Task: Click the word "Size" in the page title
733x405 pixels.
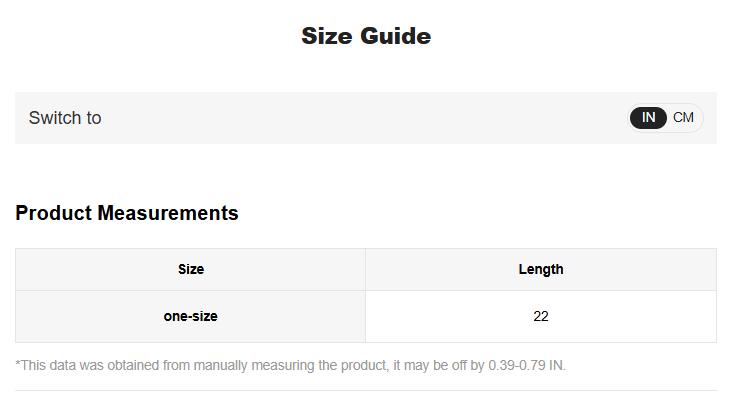Action: click(327, 36)
